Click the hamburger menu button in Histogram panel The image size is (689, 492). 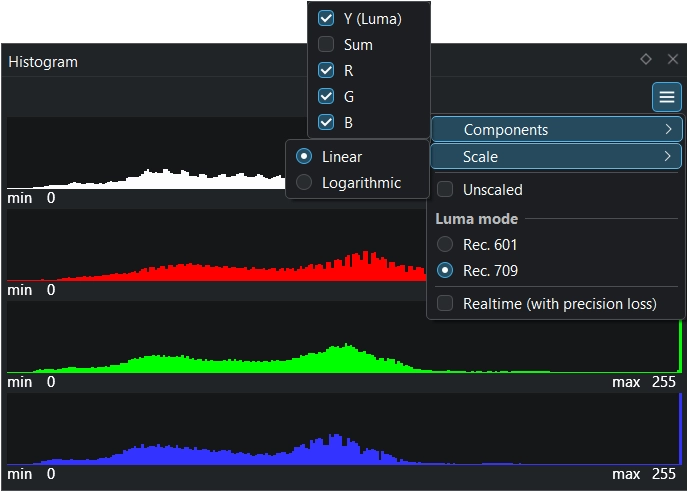point(667,97)
